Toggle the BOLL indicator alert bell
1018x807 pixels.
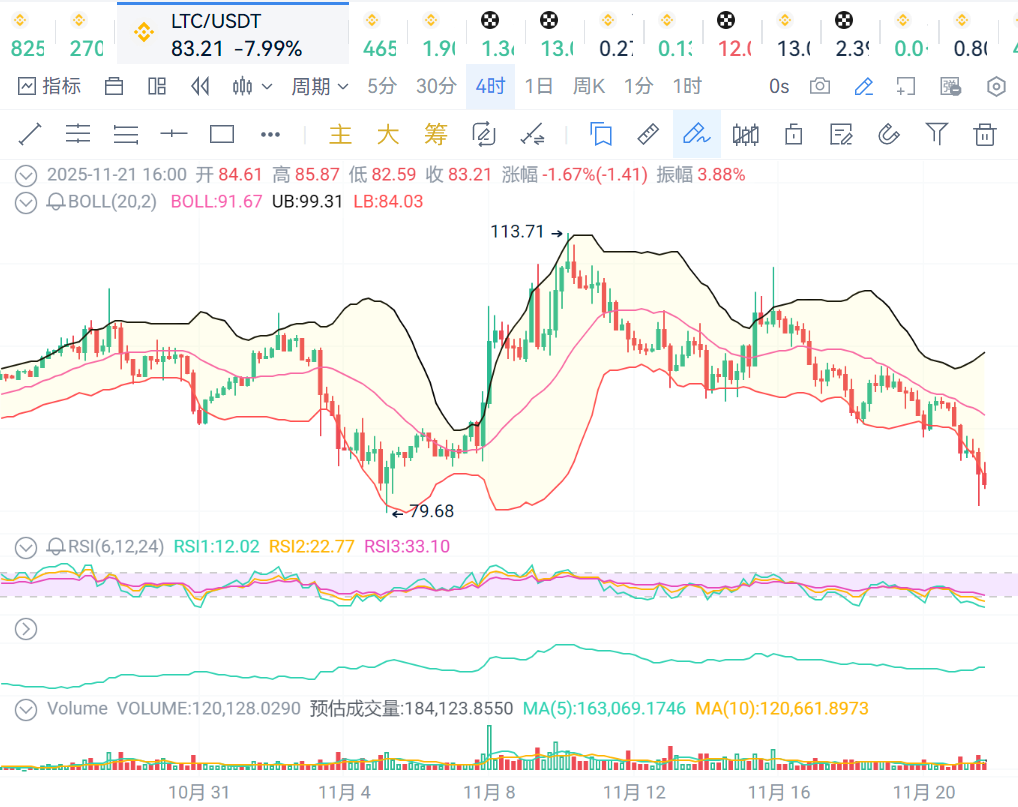tap(56, 202)
